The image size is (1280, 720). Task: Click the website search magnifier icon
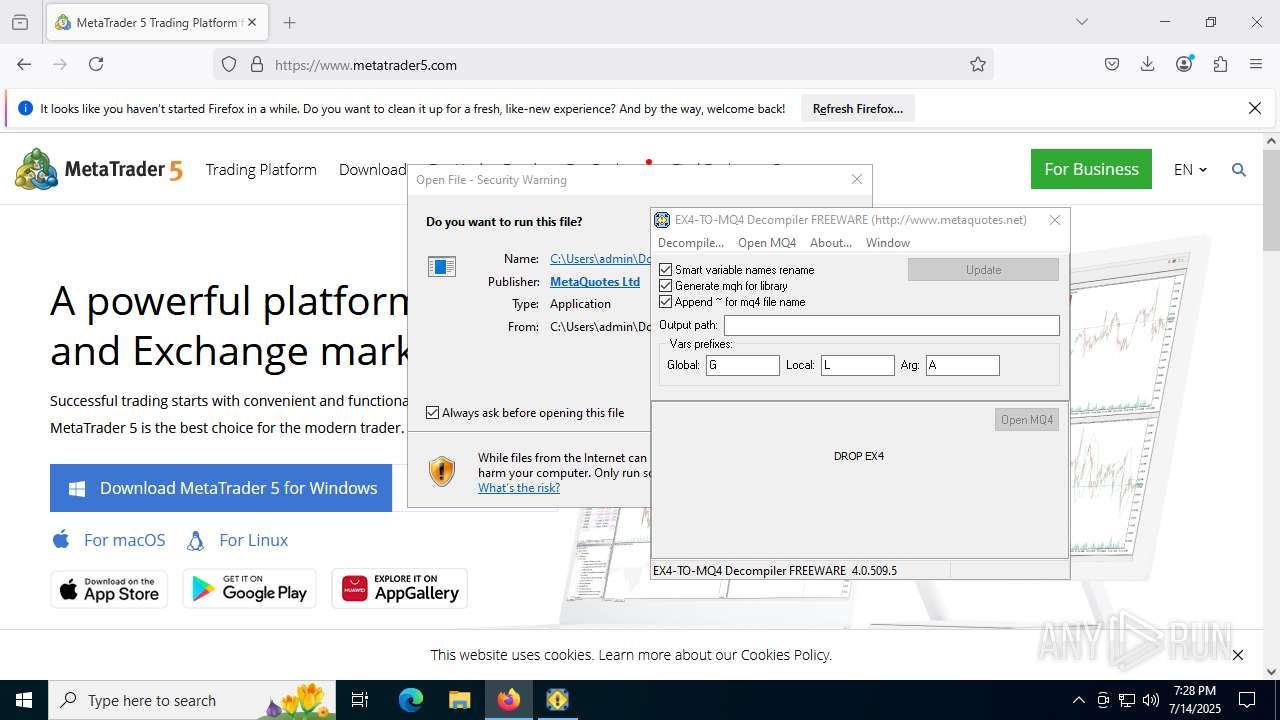point(1239,170)
